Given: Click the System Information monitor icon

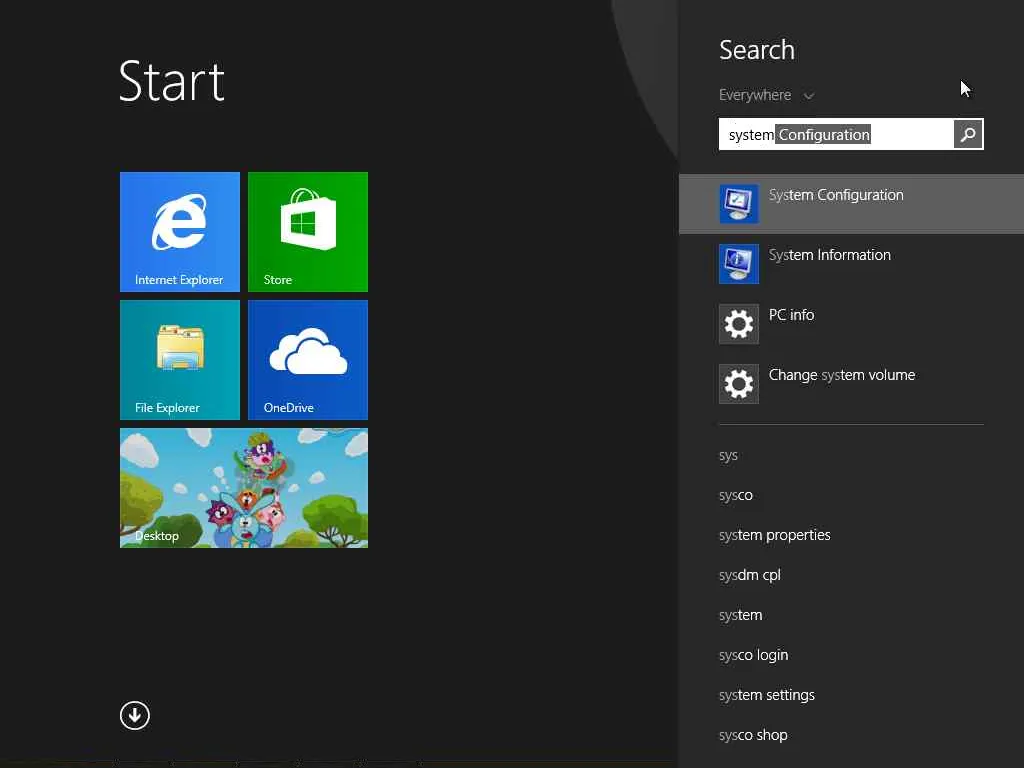Looking at the screenshot, I should [739, 264].
